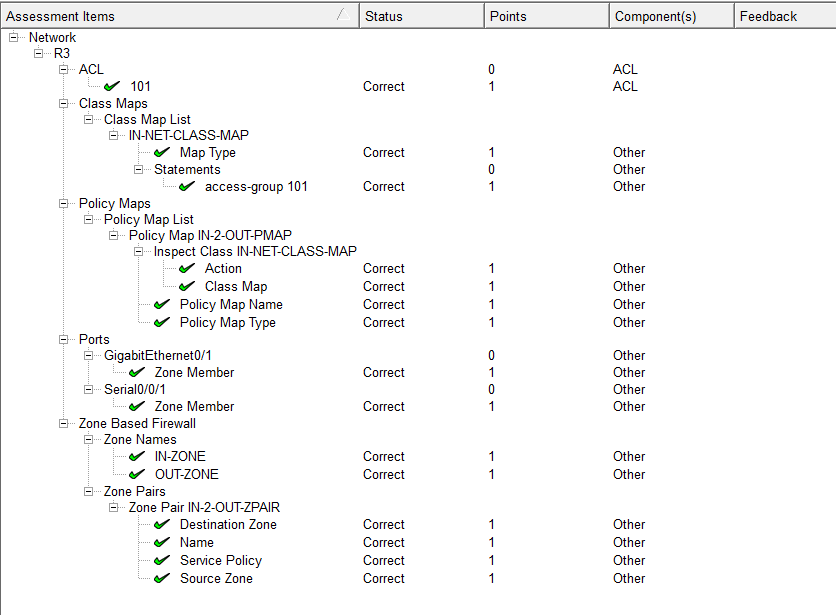Select the OUT-ZONE tree item

[187, 474]
